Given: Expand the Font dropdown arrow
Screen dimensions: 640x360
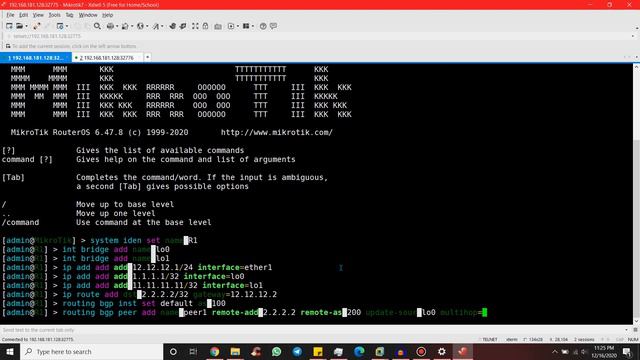Looking at the screenshot, I should pyautogui.click(x=162, y=26).
